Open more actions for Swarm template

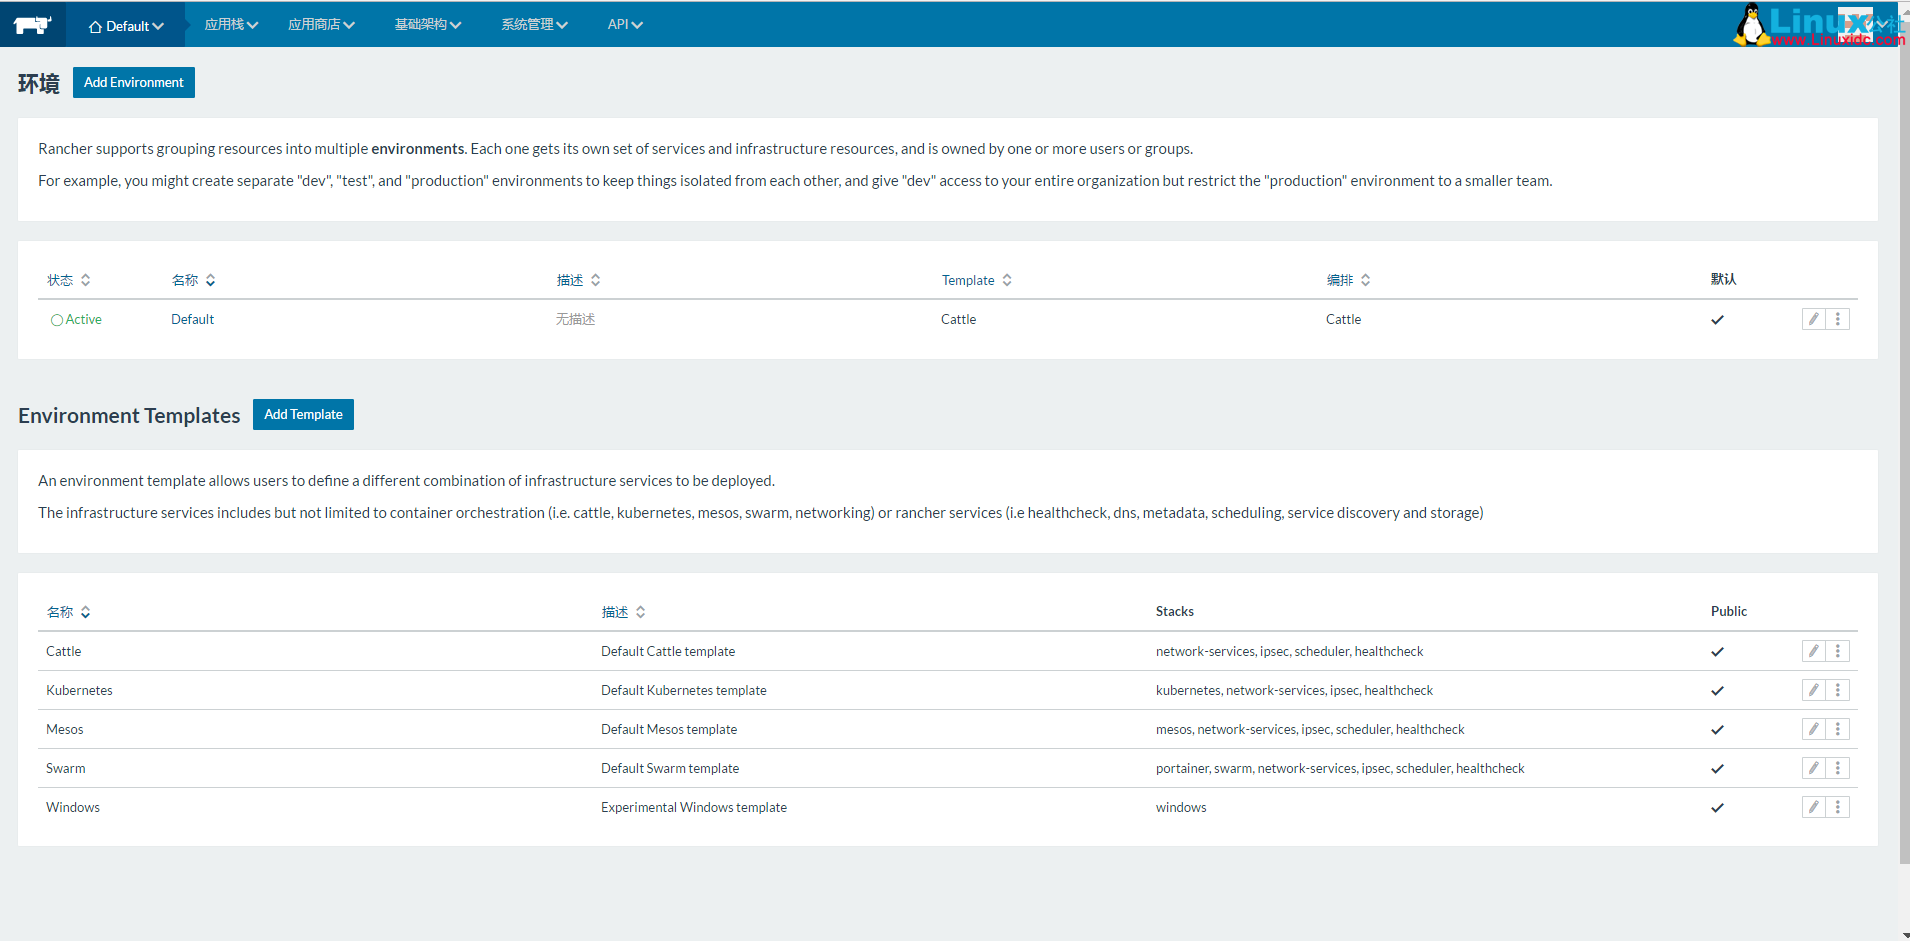coord(1838,768)
